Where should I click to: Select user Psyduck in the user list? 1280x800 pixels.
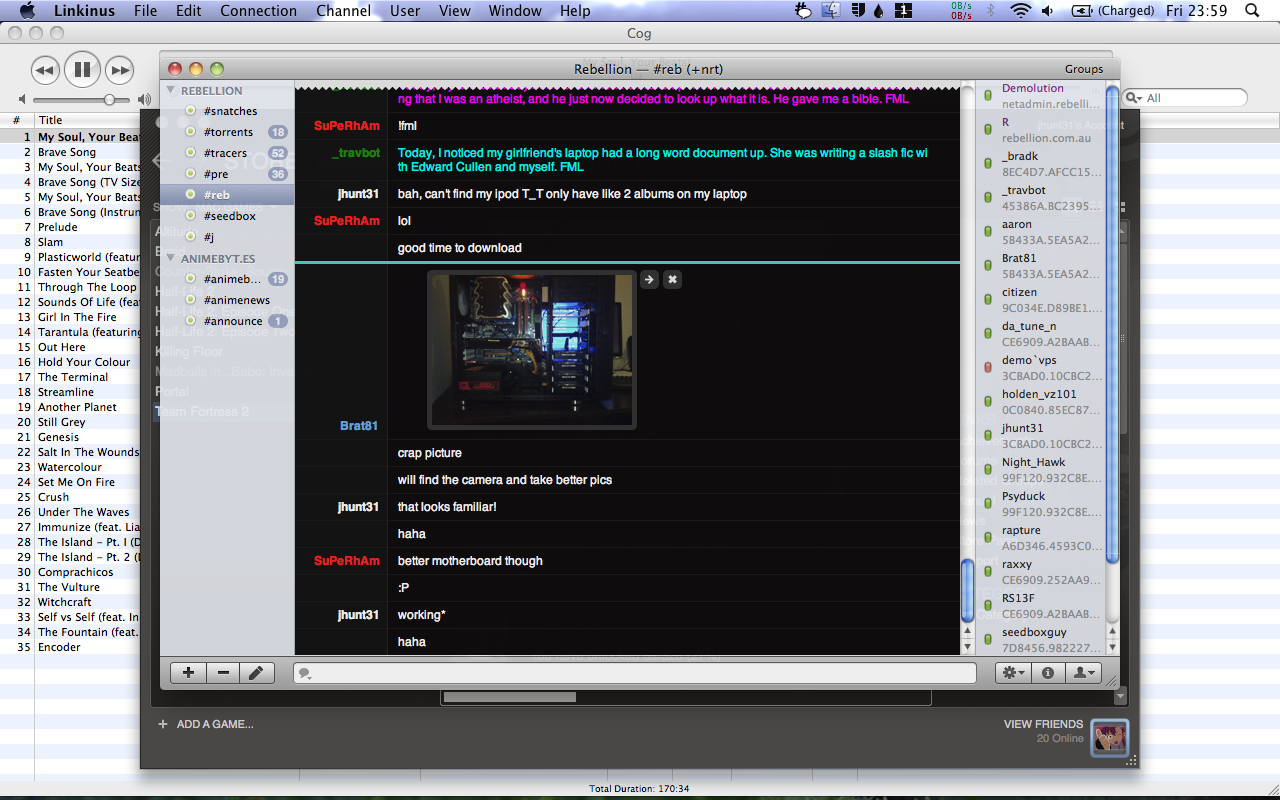click(1040, 504)
